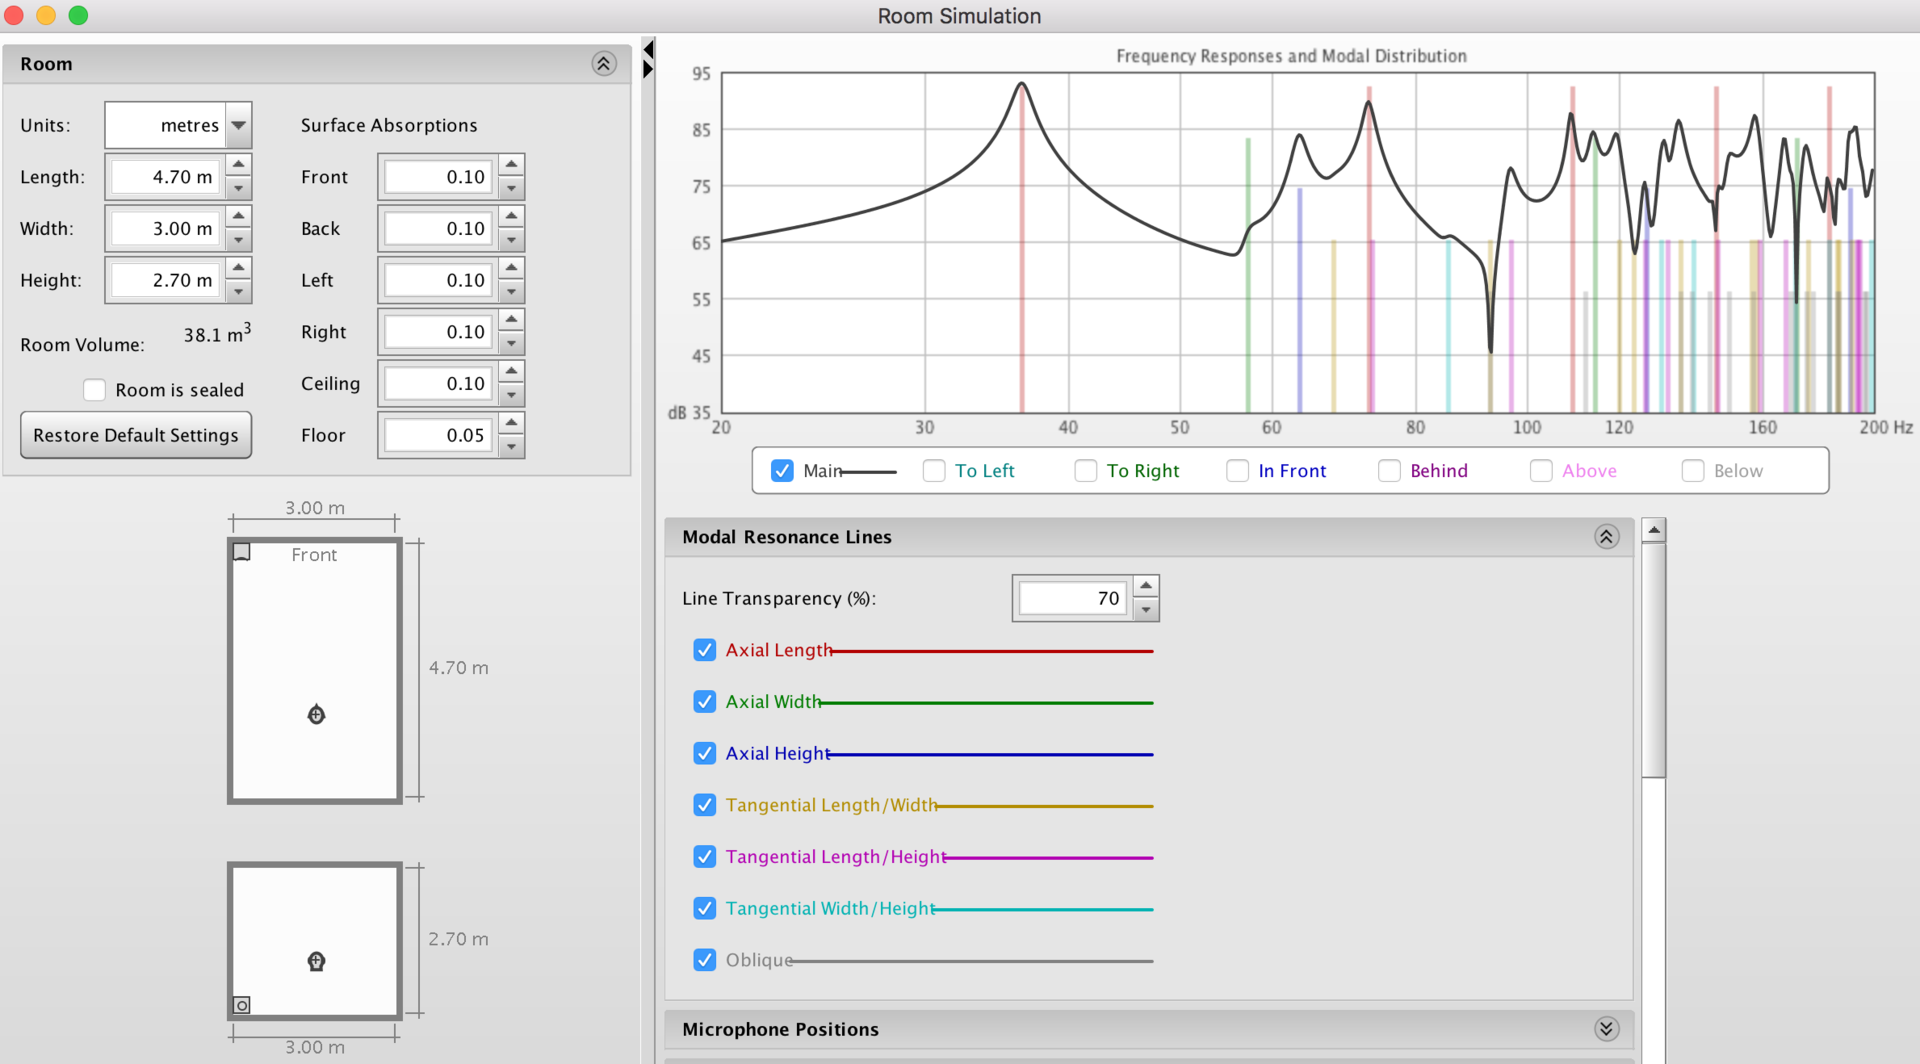Enable the To Left response checkbox
1920x1064 pixels.
(x=934, y=471)
